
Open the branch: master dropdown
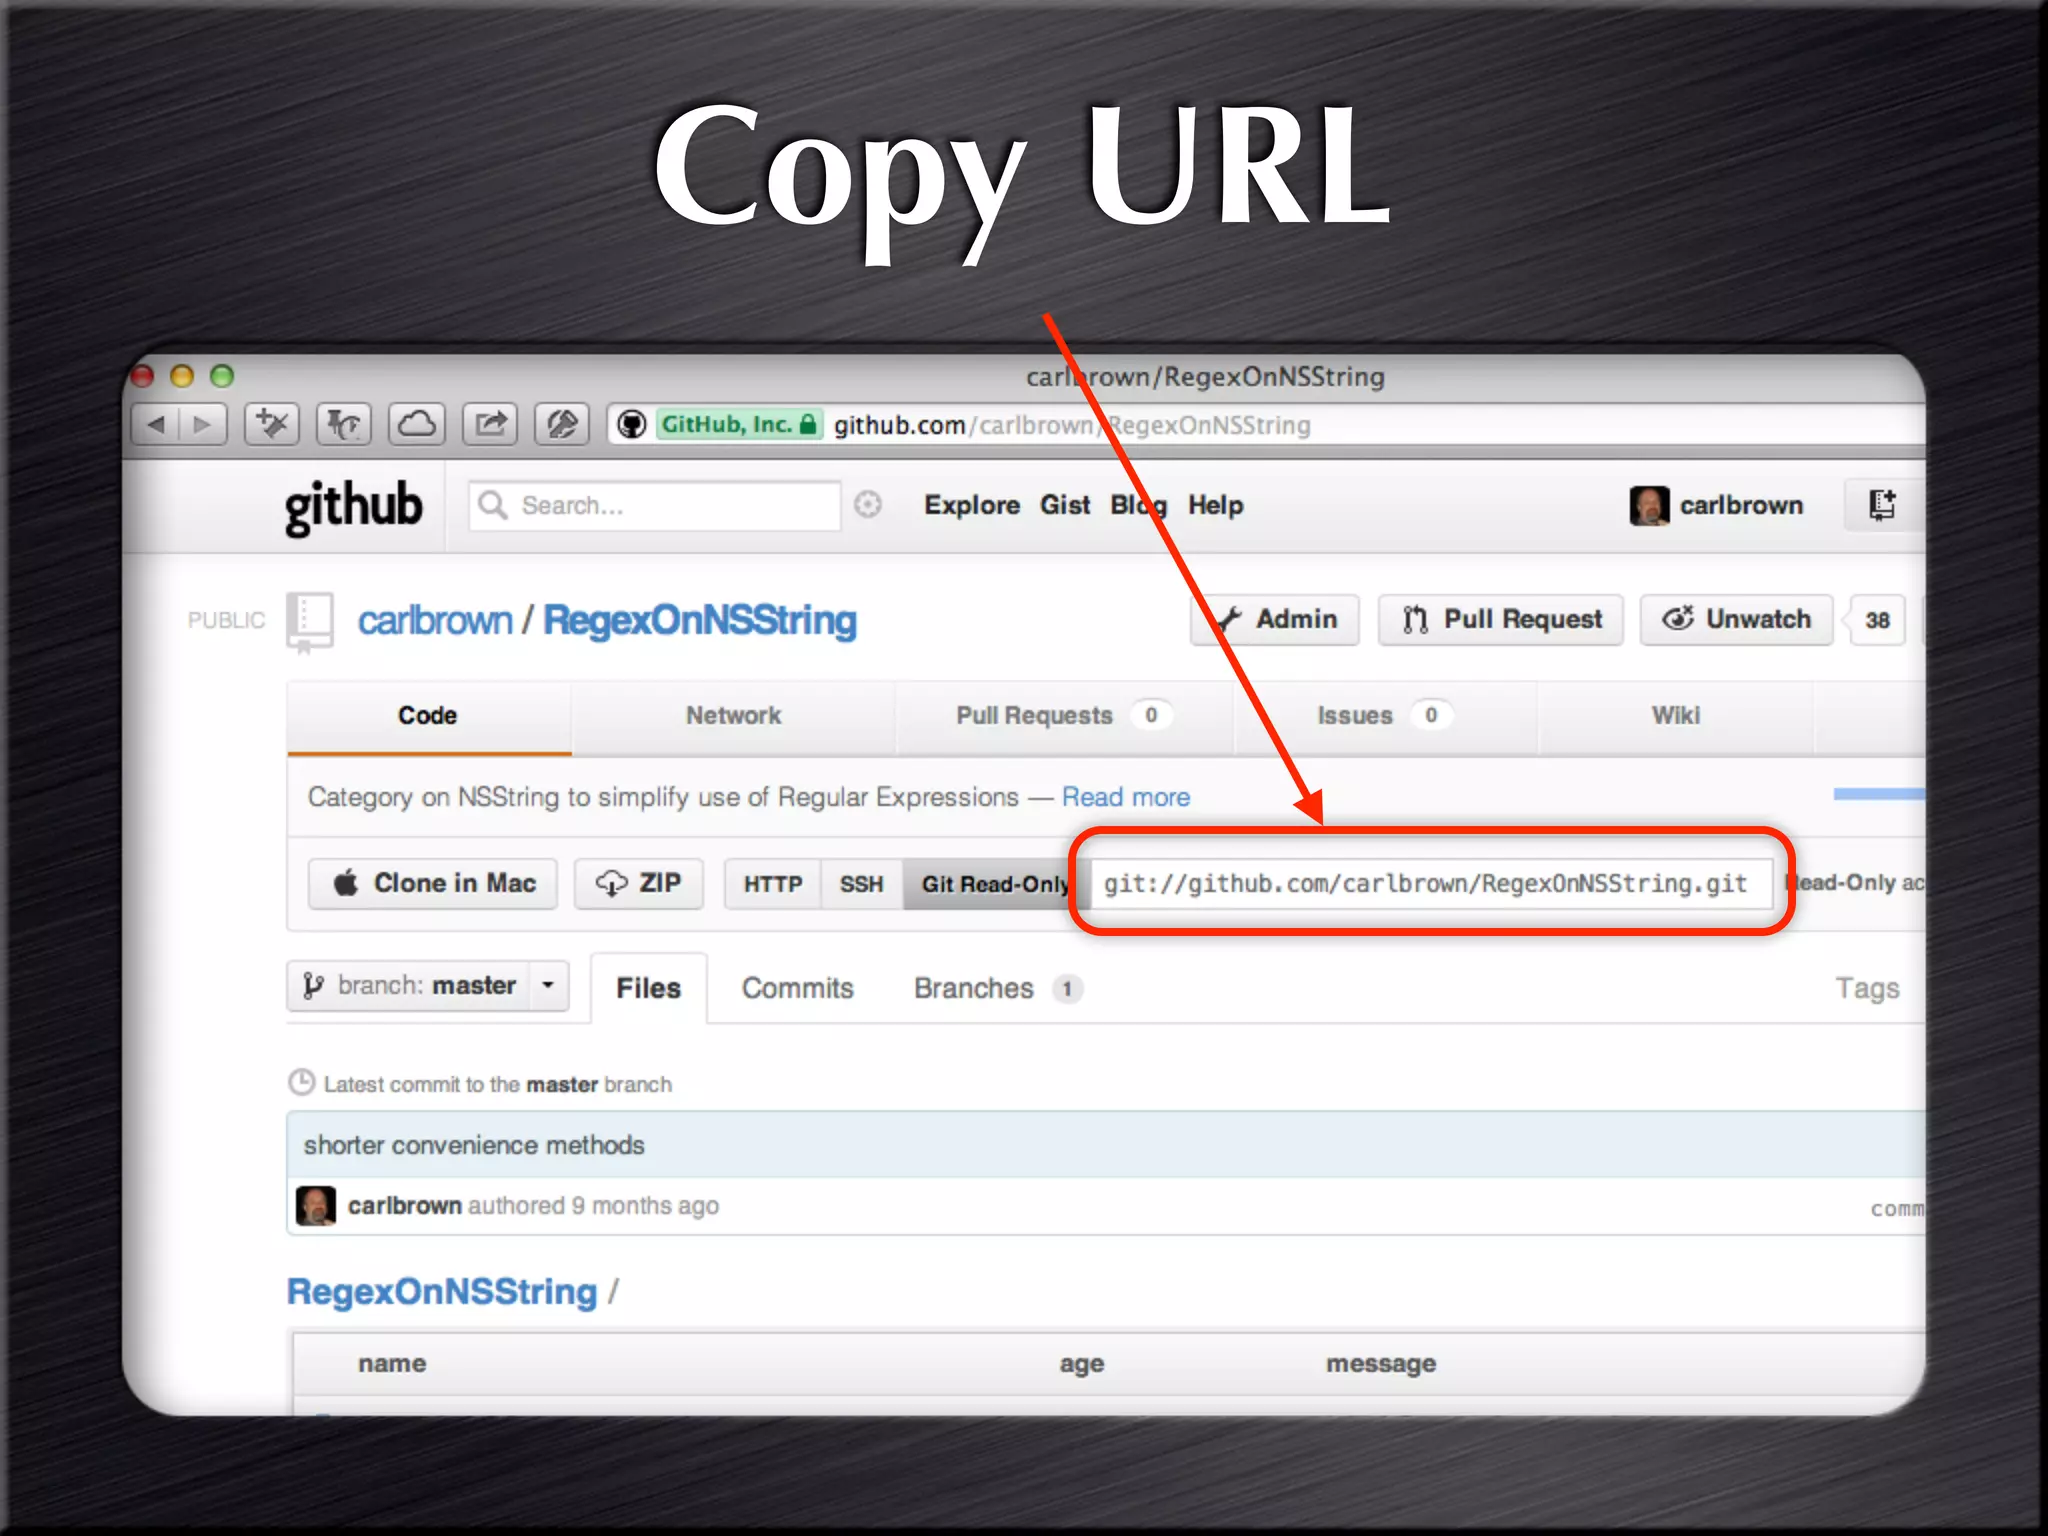pos(428,986)
